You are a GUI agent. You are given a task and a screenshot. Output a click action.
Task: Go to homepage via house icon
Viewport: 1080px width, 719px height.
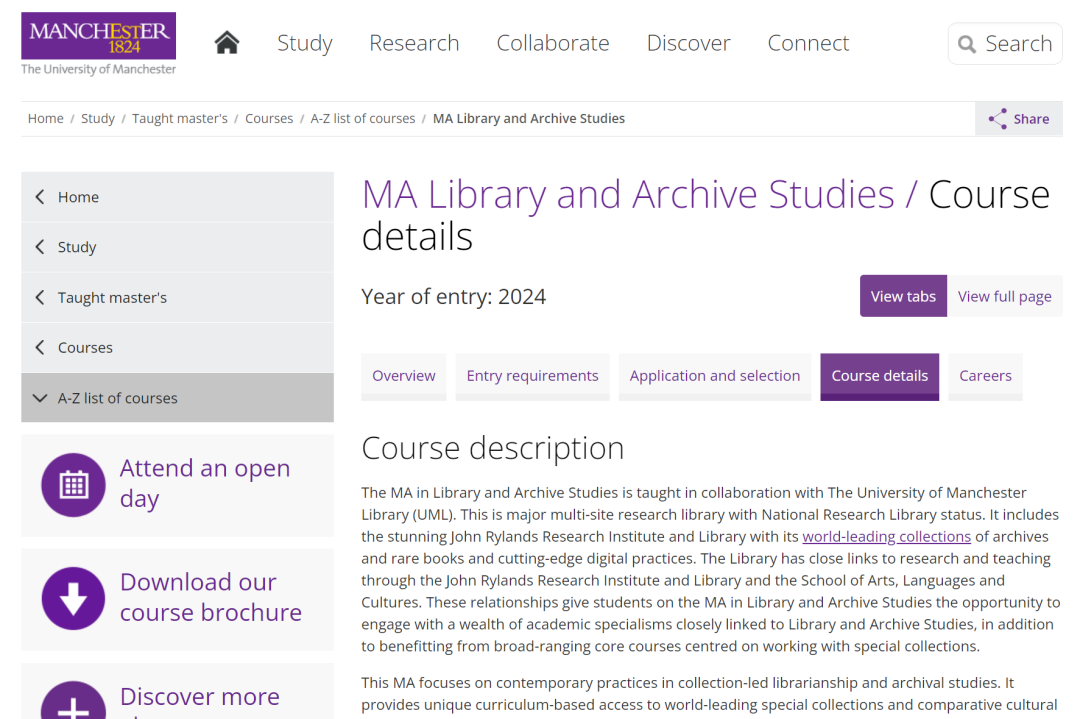[227, 43]
